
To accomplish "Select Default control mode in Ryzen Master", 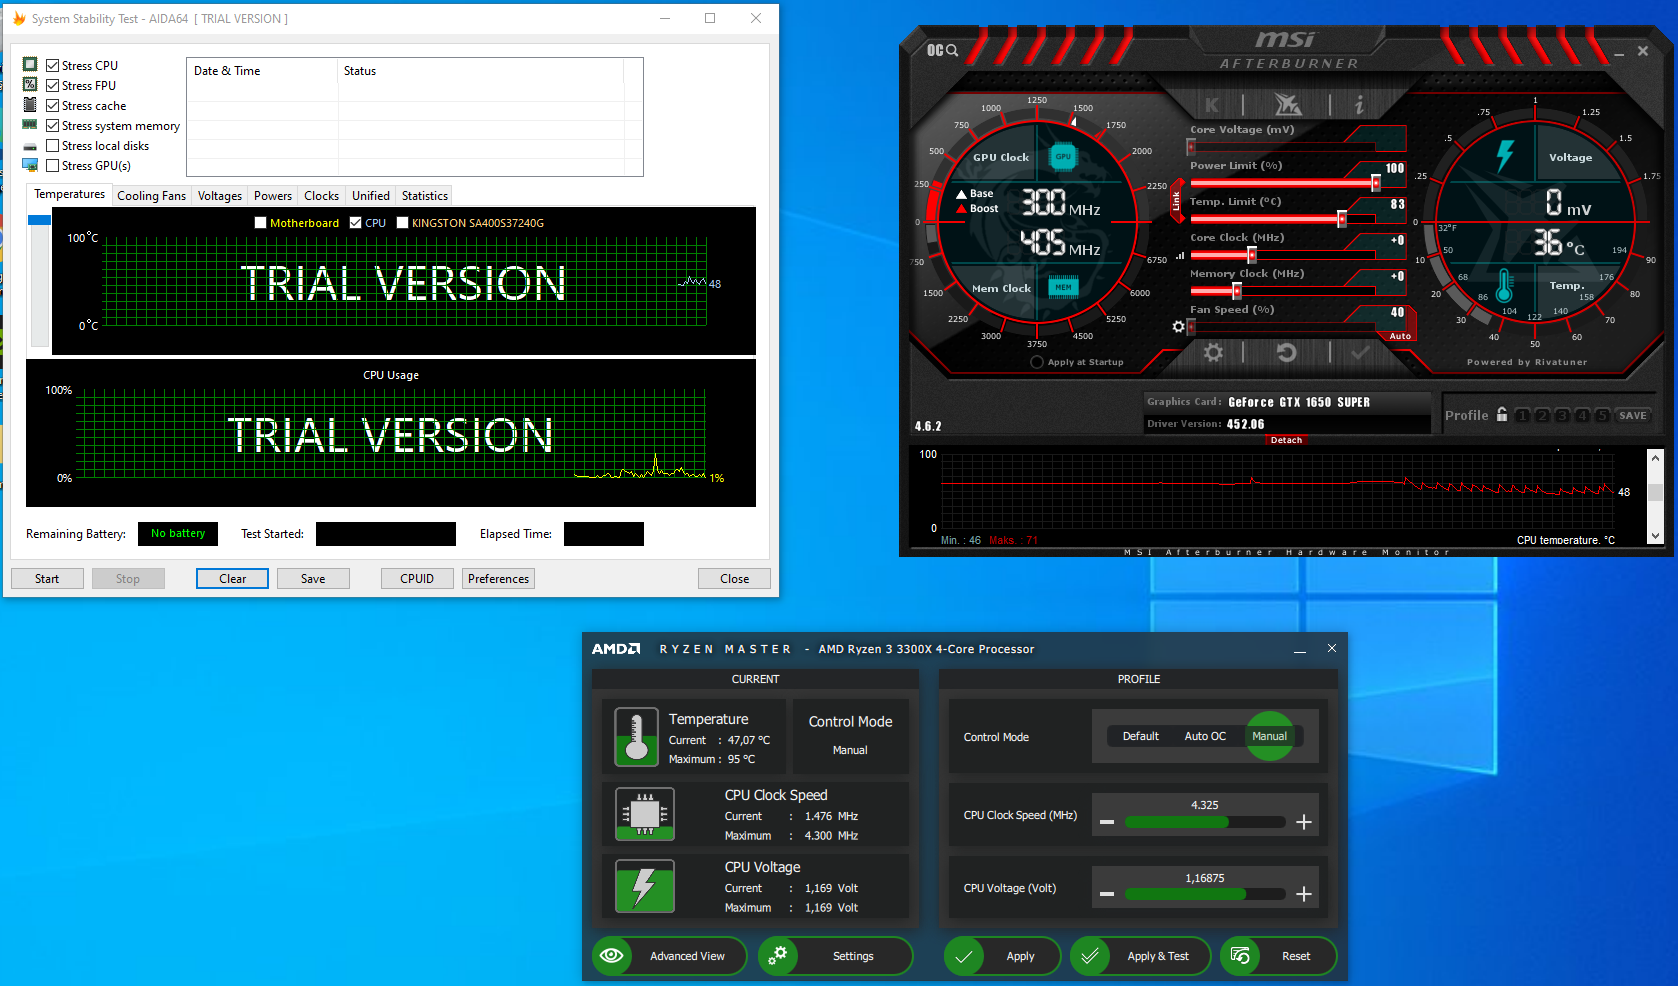I will (x=1140, y=736).
